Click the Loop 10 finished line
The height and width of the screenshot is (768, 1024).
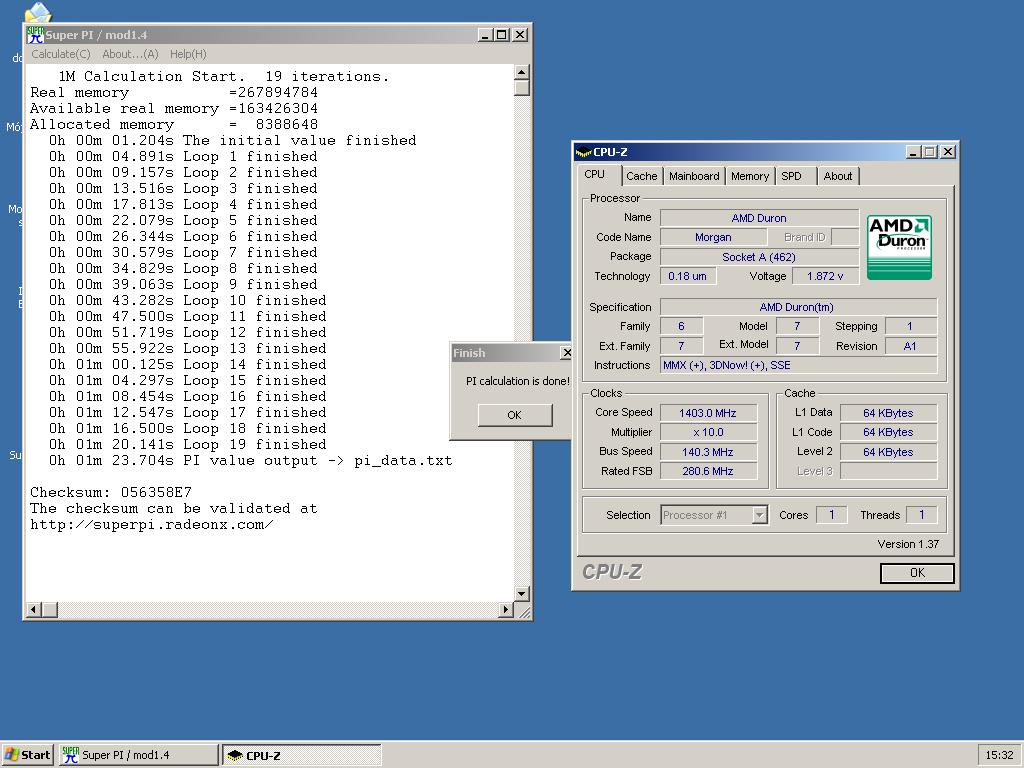coord(187,300)
